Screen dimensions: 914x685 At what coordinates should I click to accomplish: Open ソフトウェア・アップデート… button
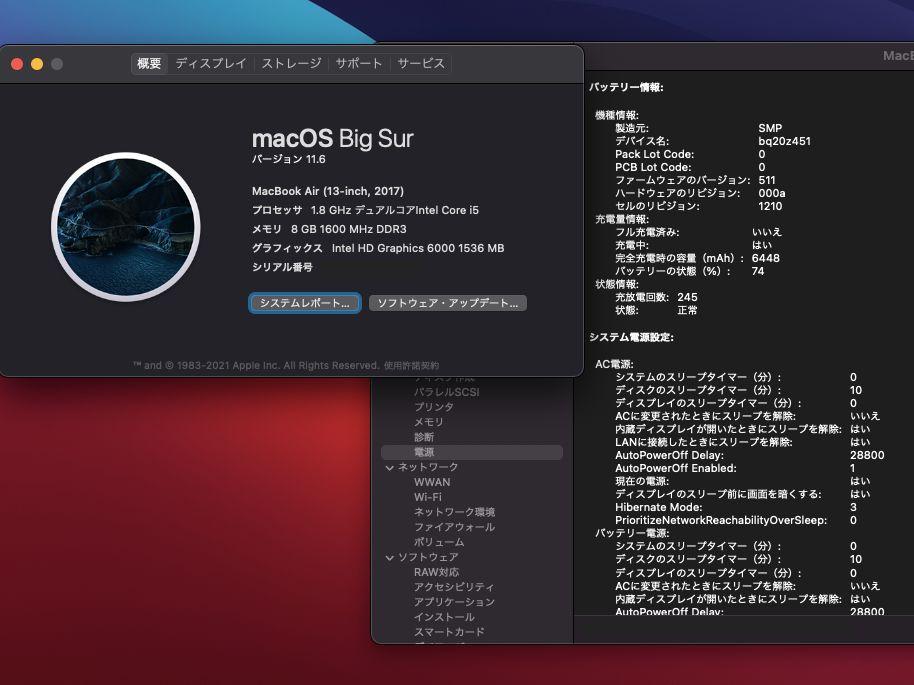tap(448, 303)
